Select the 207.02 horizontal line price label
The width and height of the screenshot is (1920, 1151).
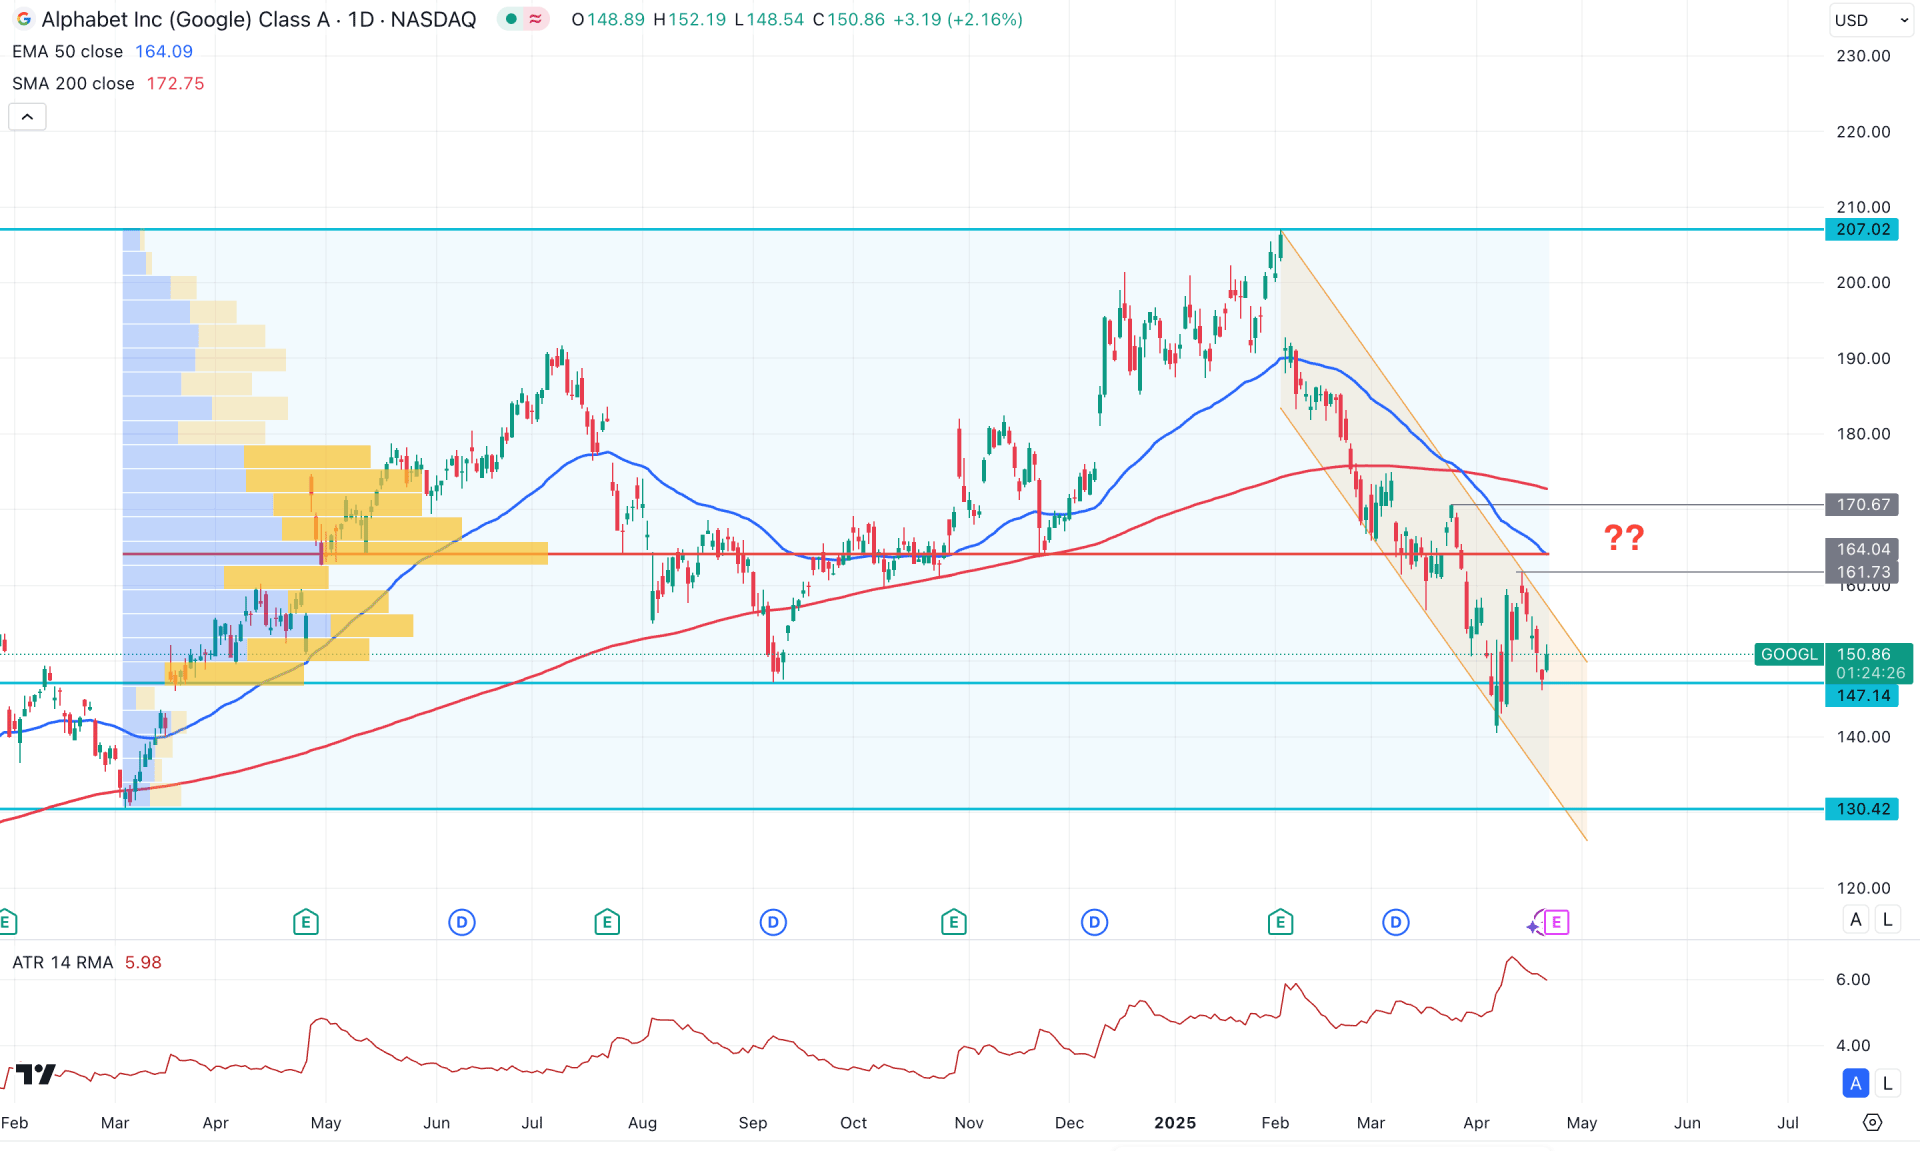pos(1862,229)
